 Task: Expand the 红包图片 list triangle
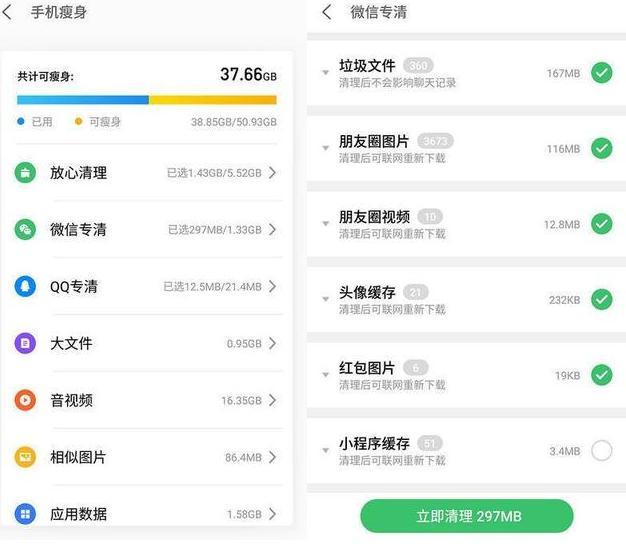pyautogui.click(x=325, y=376)
